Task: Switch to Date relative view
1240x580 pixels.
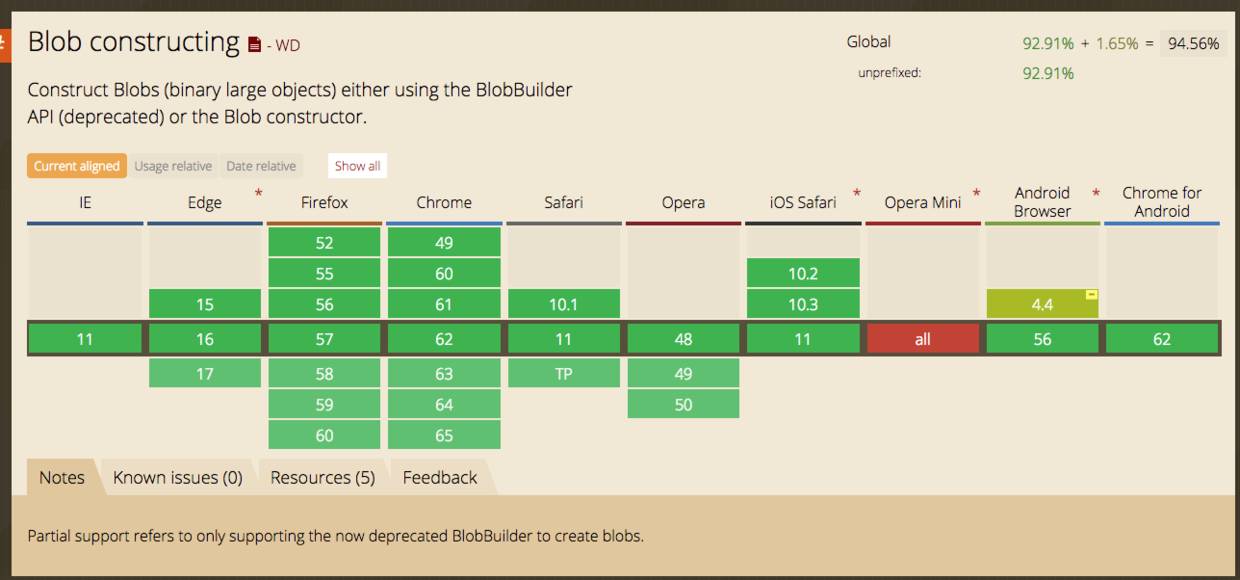Action: click(x=261, y=166)
